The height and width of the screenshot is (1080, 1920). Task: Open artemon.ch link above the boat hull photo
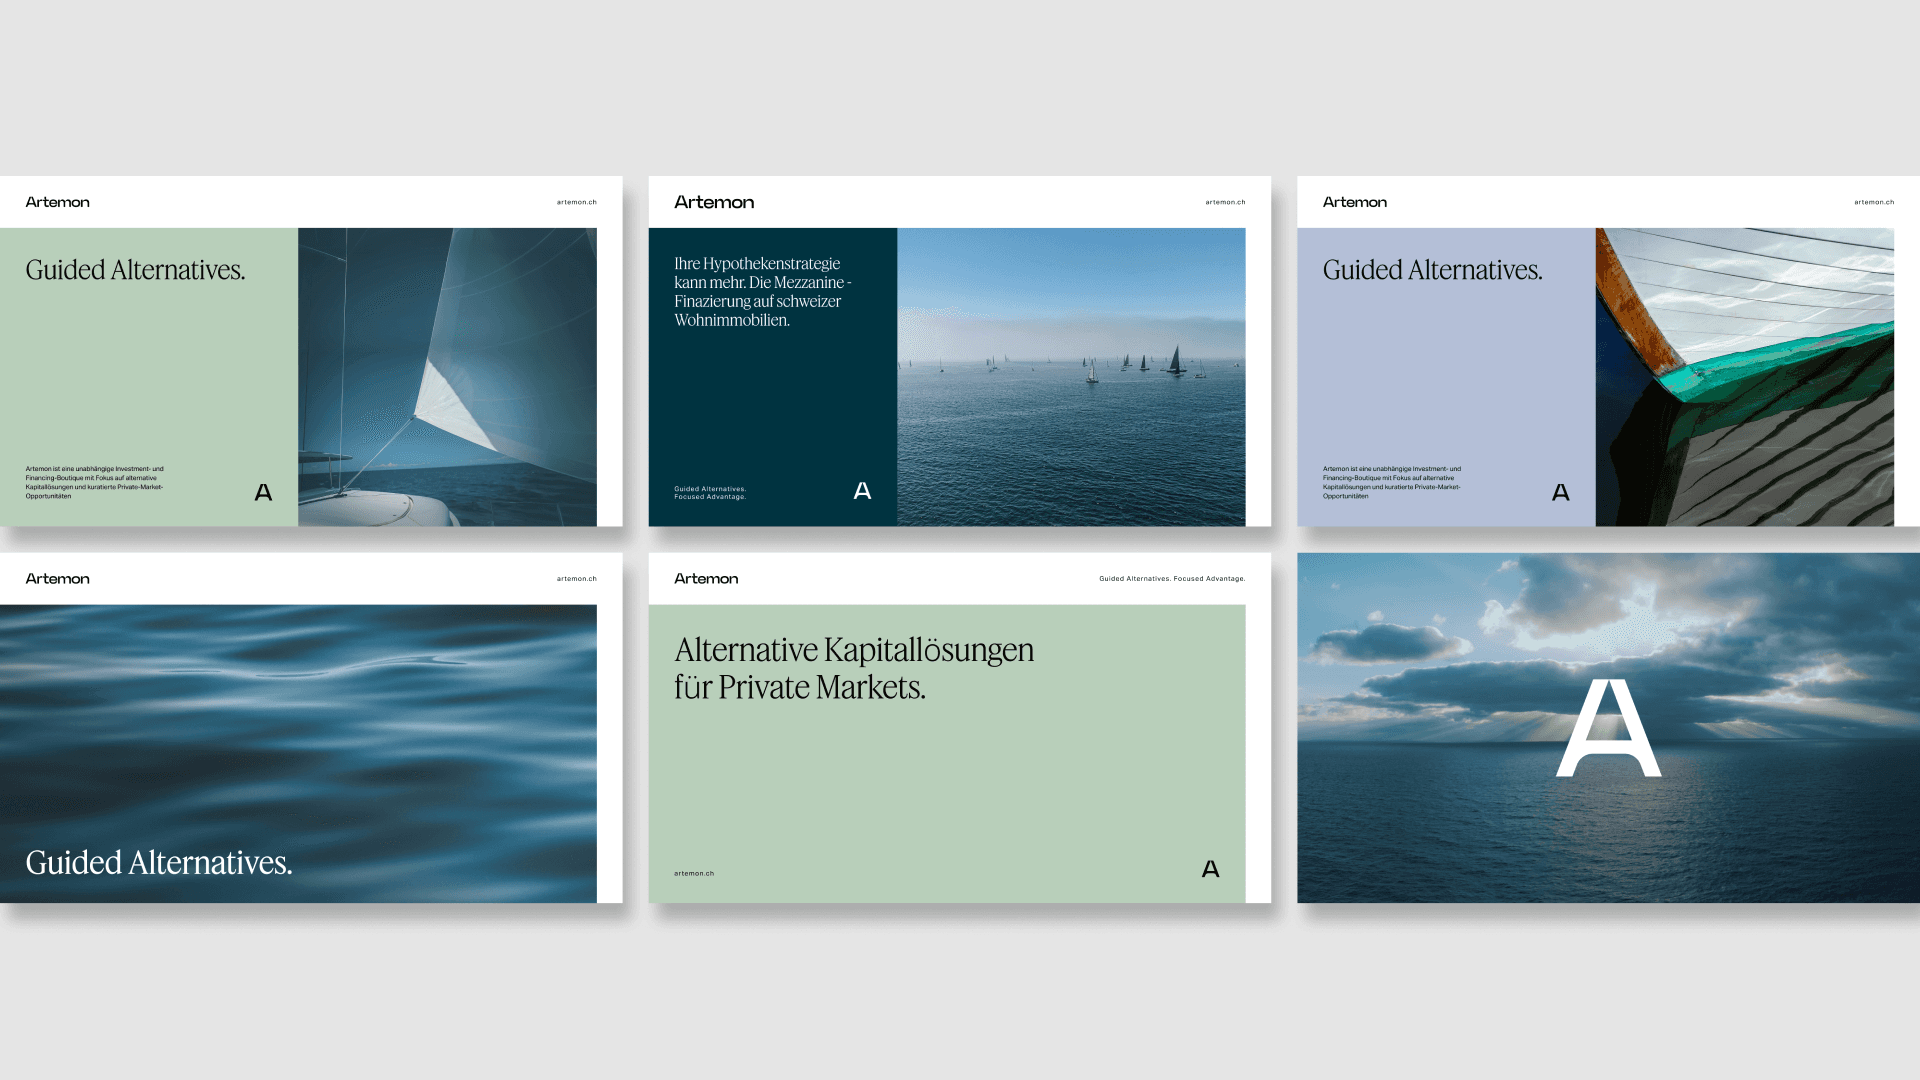[x=1873, y=202]
